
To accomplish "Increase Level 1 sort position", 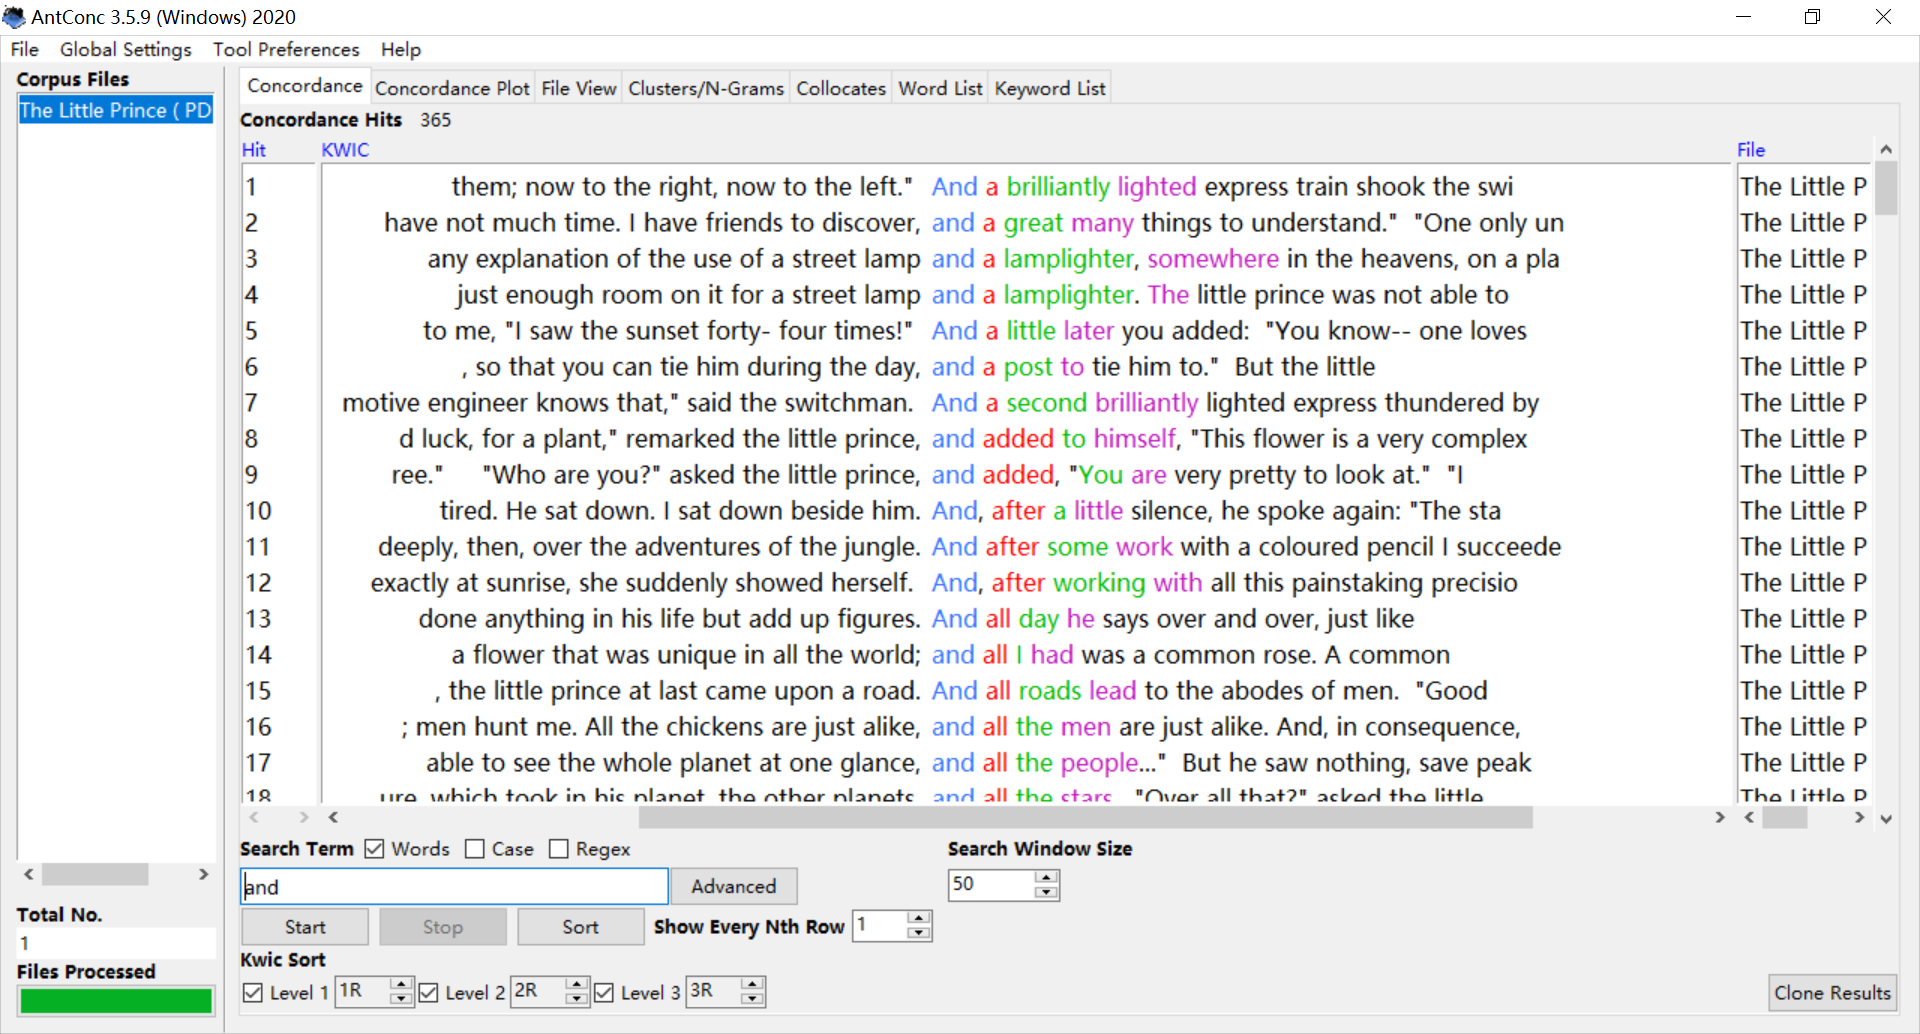I will click(x=401, y=984).
